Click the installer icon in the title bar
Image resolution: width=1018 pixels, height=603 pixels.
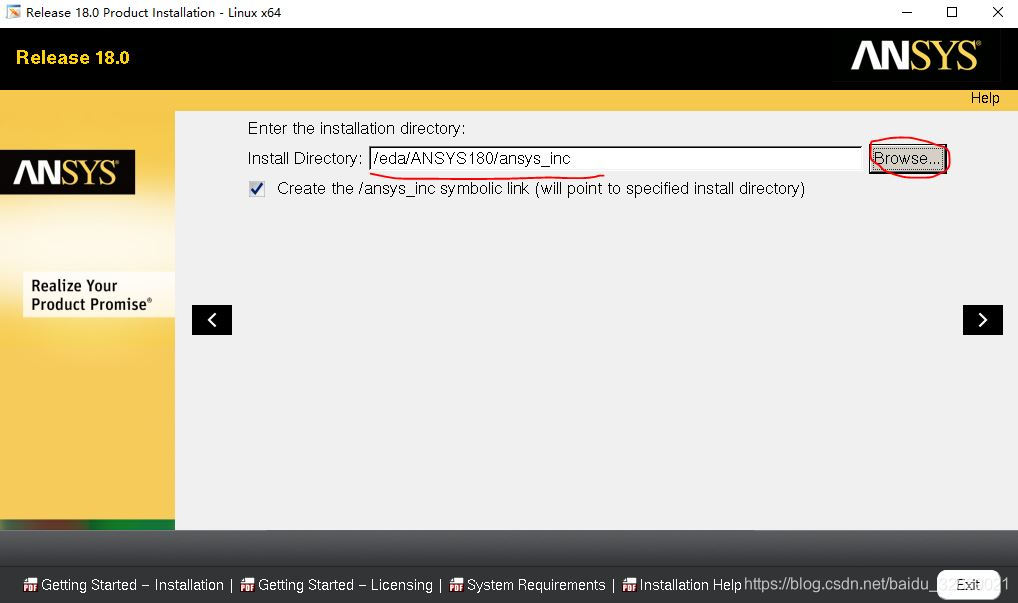(x=13, y=12)
